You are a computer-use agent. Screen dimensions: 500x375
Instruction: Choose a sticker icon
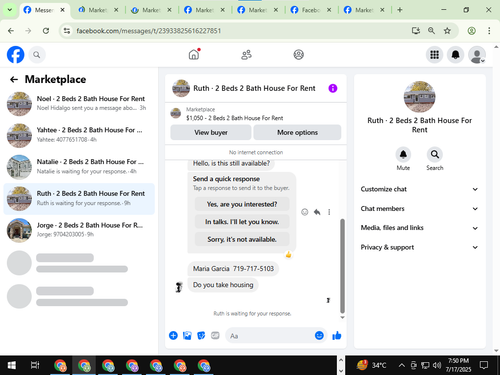click(x=201, y=335)
